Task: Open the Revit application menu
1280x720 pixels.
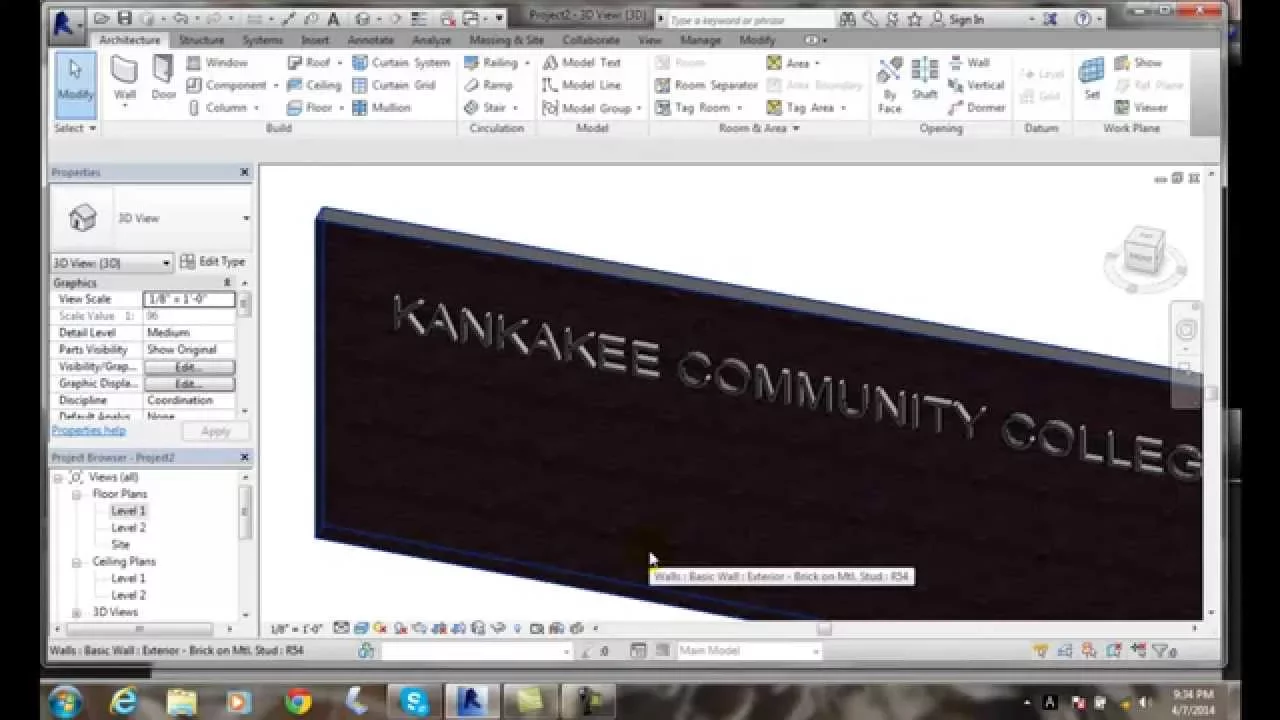Action: (x=66, y=23)
